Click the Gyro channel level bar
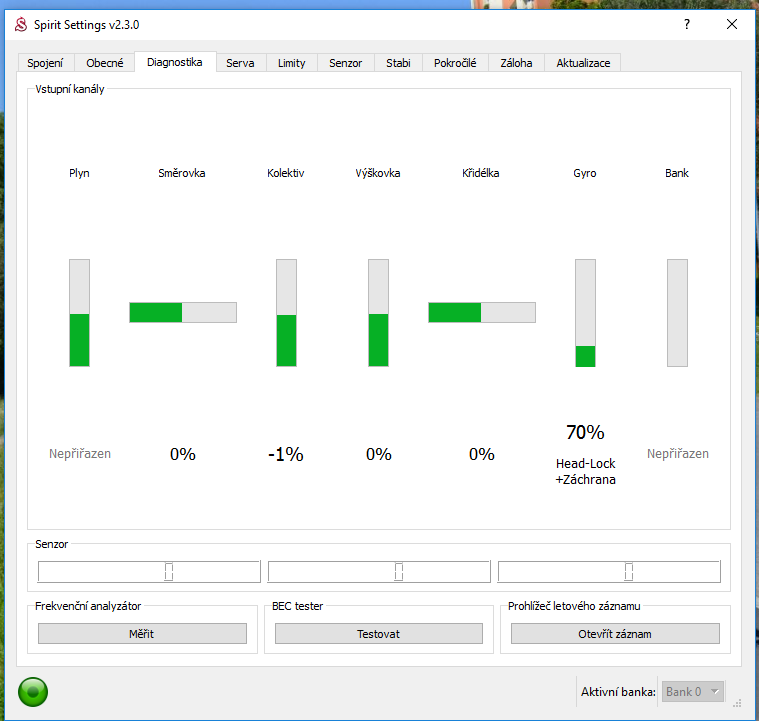 pos(585,313)
